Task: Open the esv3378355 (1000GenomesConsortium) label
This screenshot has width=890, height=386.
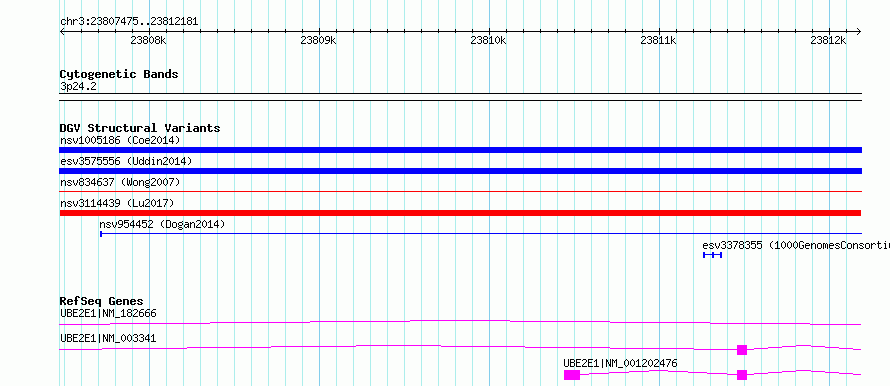Action: [x=796, y=245]
